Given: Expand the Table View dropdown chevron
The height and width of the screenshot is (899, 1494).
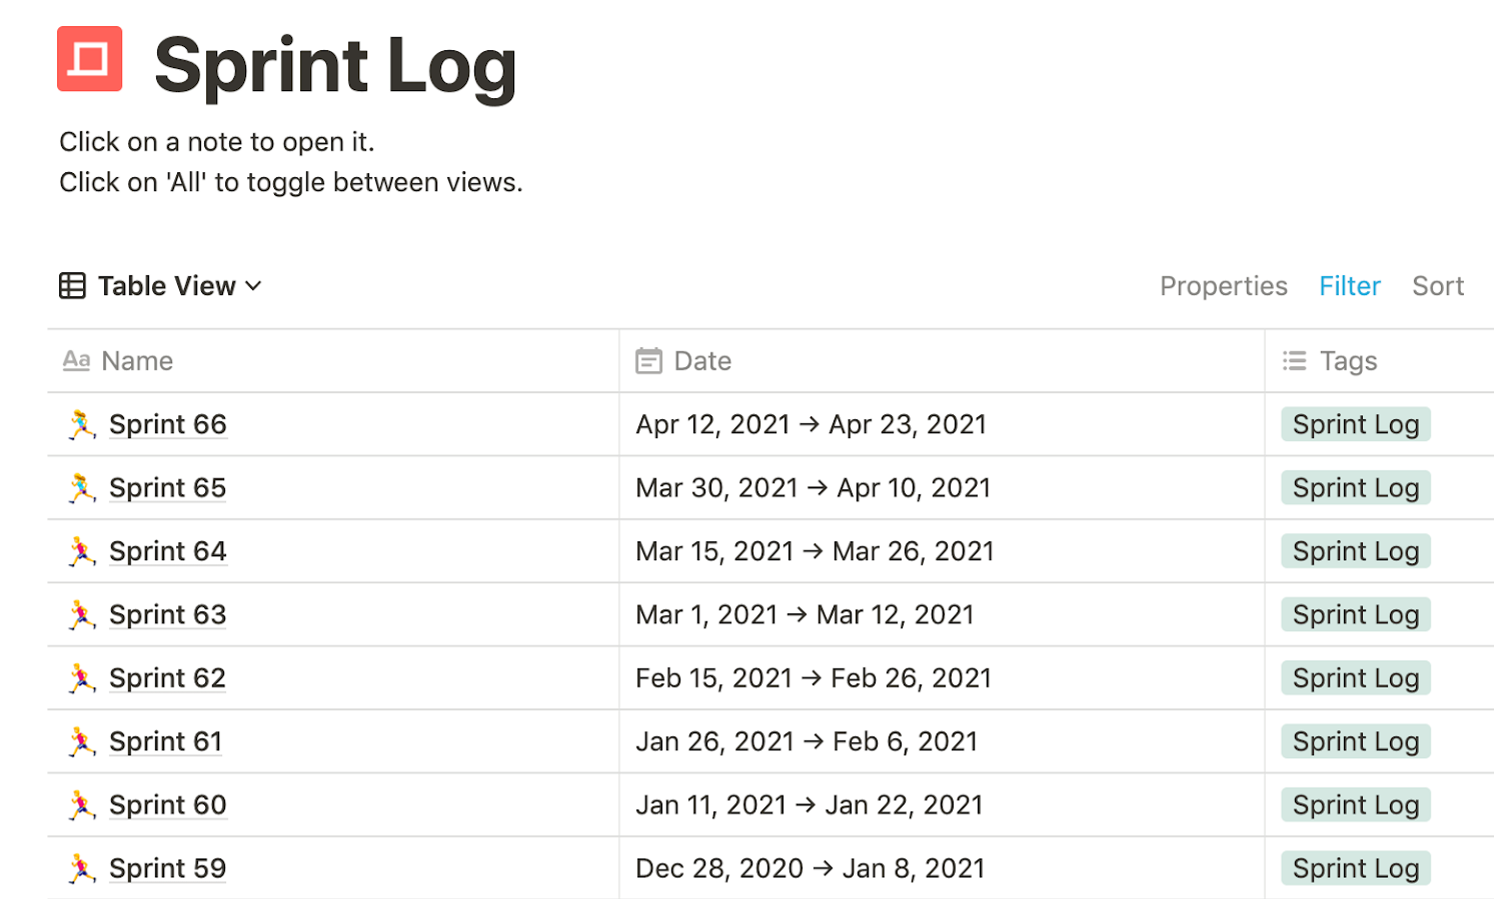Looking at the screenshot, I should tap(254, 286).
